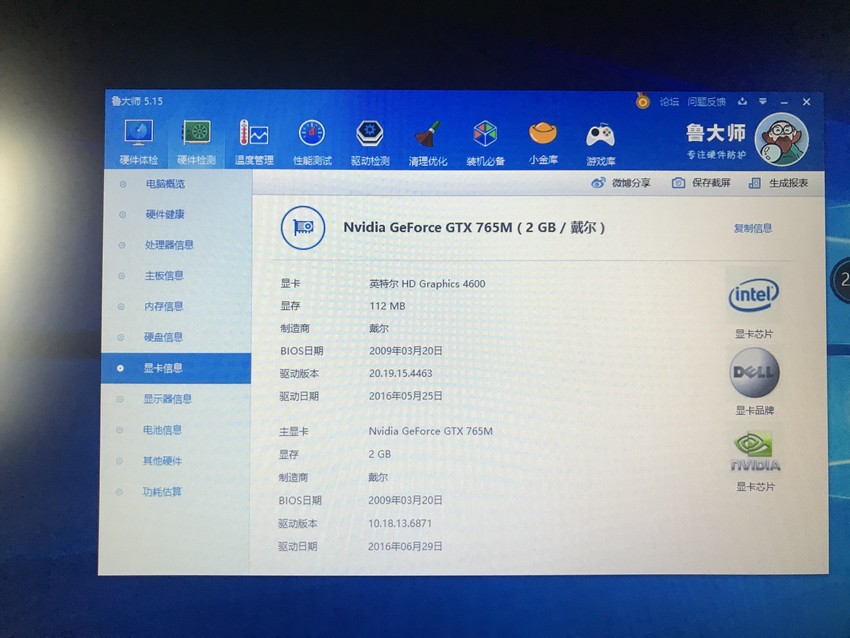Image resolution: width=850 pixels, height=638 pixels.
Task: Close the 鲁大师 window
Action: point(806,102)
